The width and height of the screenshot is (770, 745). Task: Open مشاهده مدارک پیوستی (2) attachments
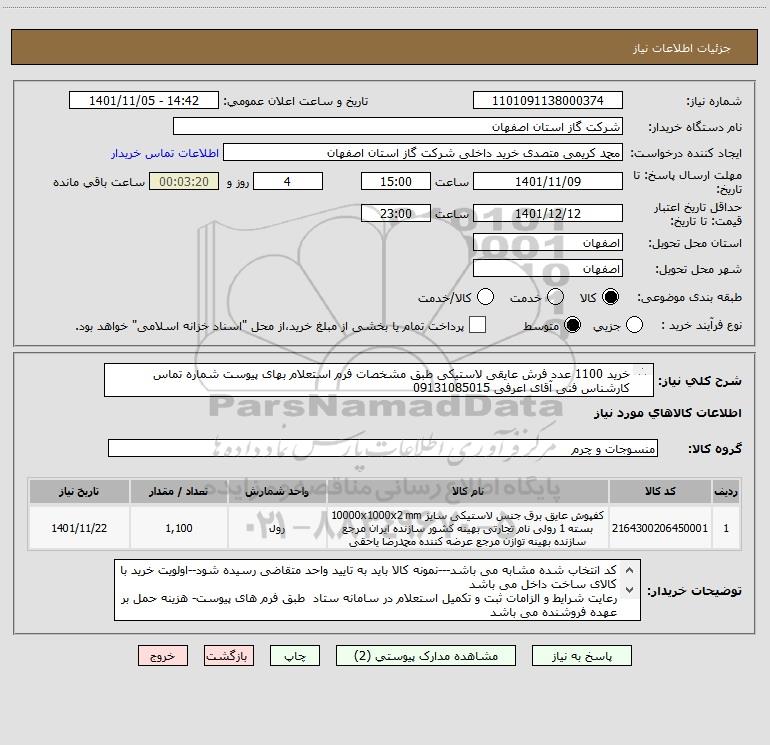click(426, 656)
